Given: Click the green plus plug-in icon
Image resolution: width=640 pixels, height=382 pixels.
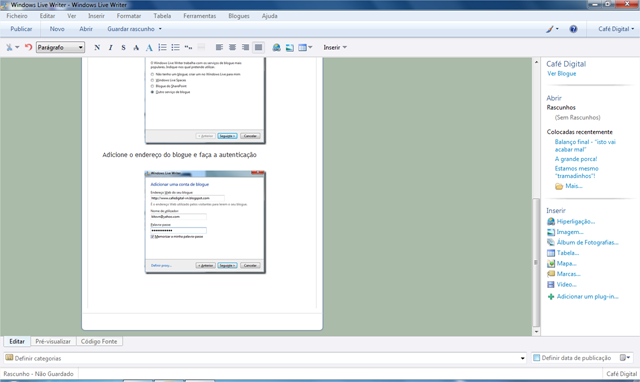Looking at the screenshot, I should (x=551, y=297).
